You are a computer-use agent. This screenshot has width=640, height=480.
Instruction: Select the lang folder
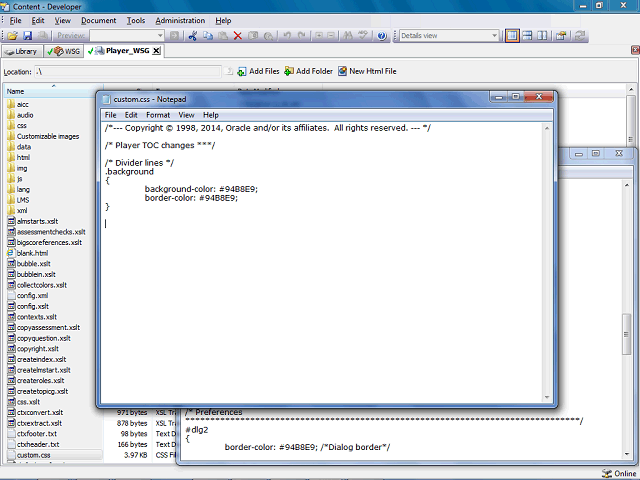[x=23, y=189]
